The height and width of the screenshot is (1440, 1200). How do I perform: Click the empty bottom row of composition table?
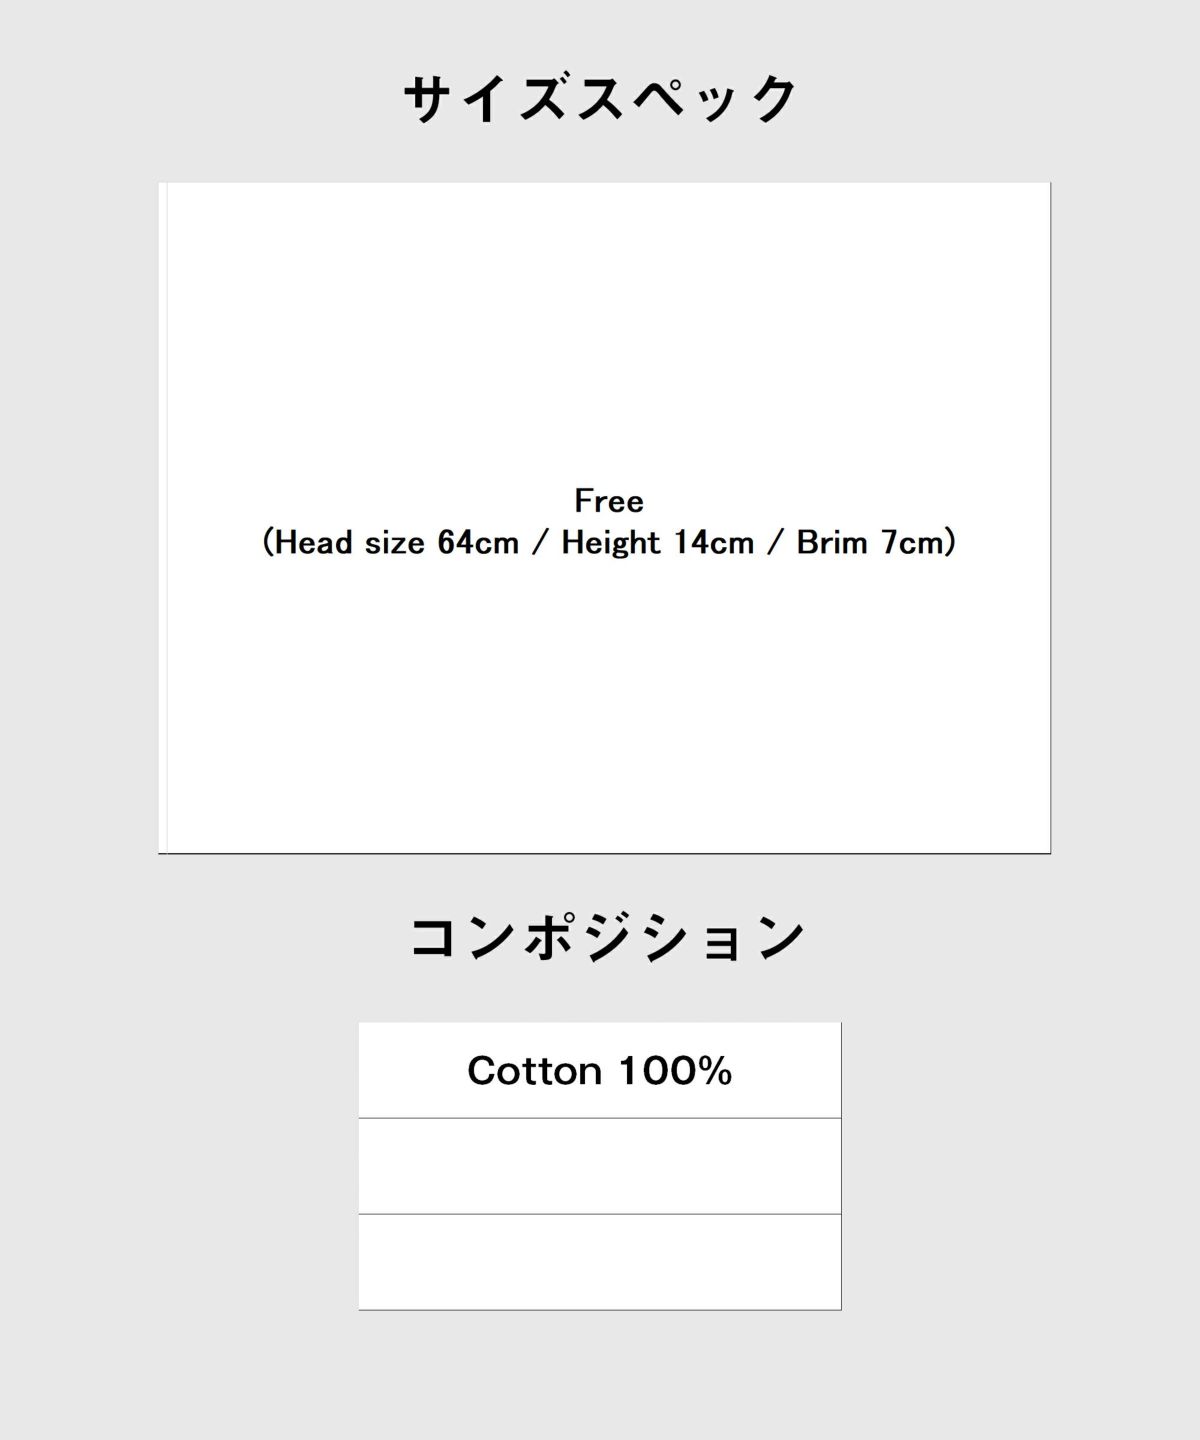[x=600, y=1262]
